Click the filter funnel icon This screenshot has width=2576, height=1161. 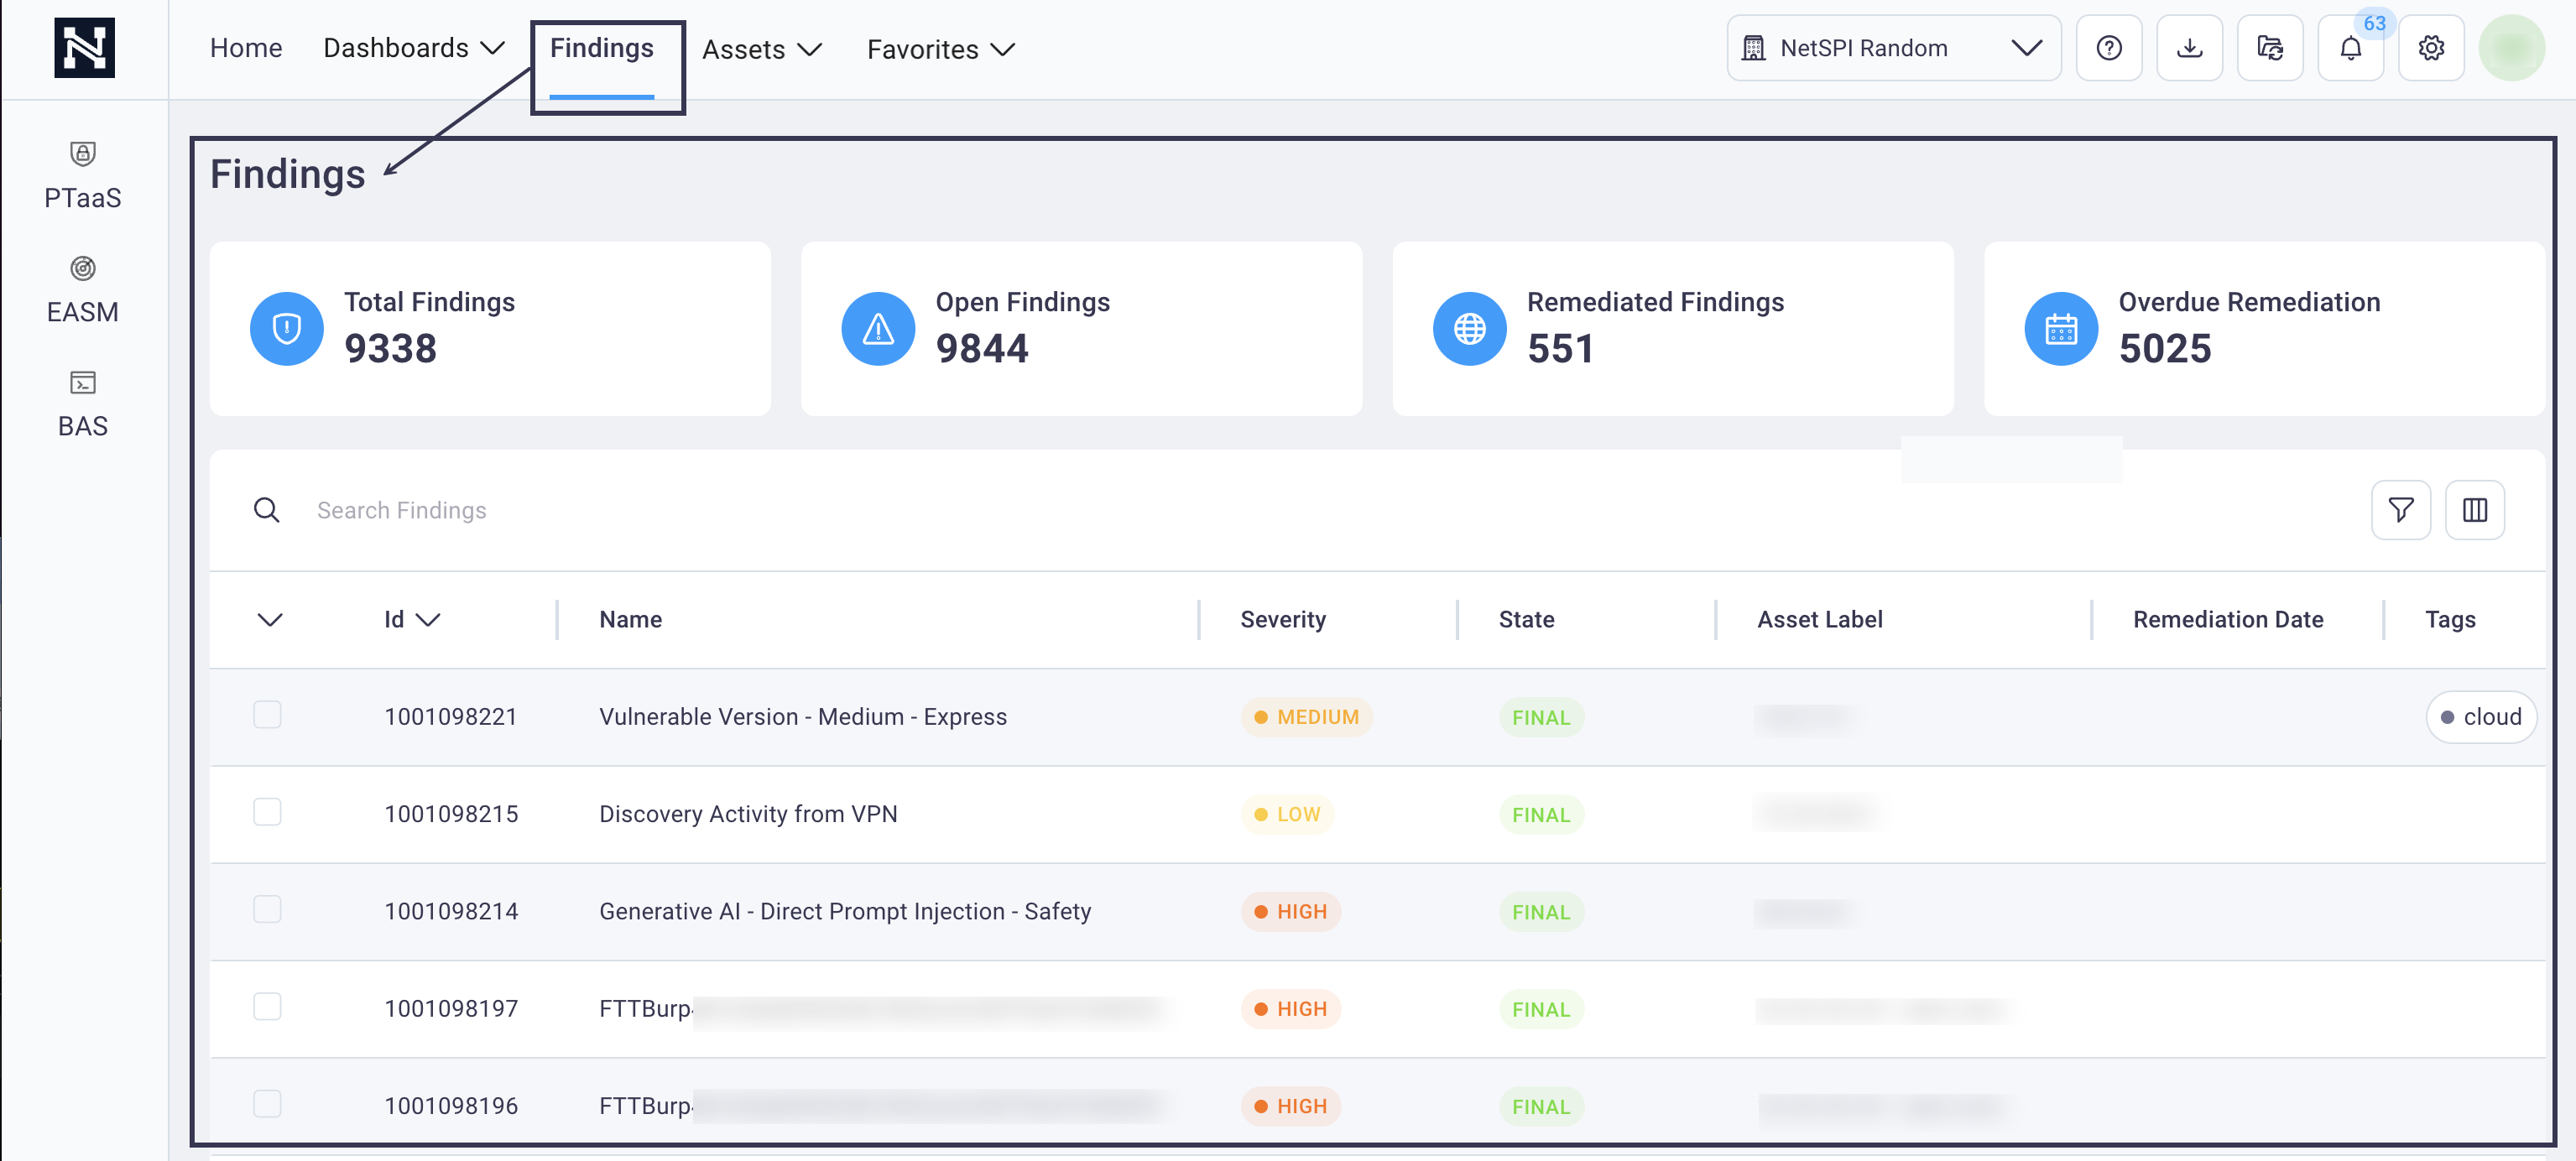tap(2401, 510)
